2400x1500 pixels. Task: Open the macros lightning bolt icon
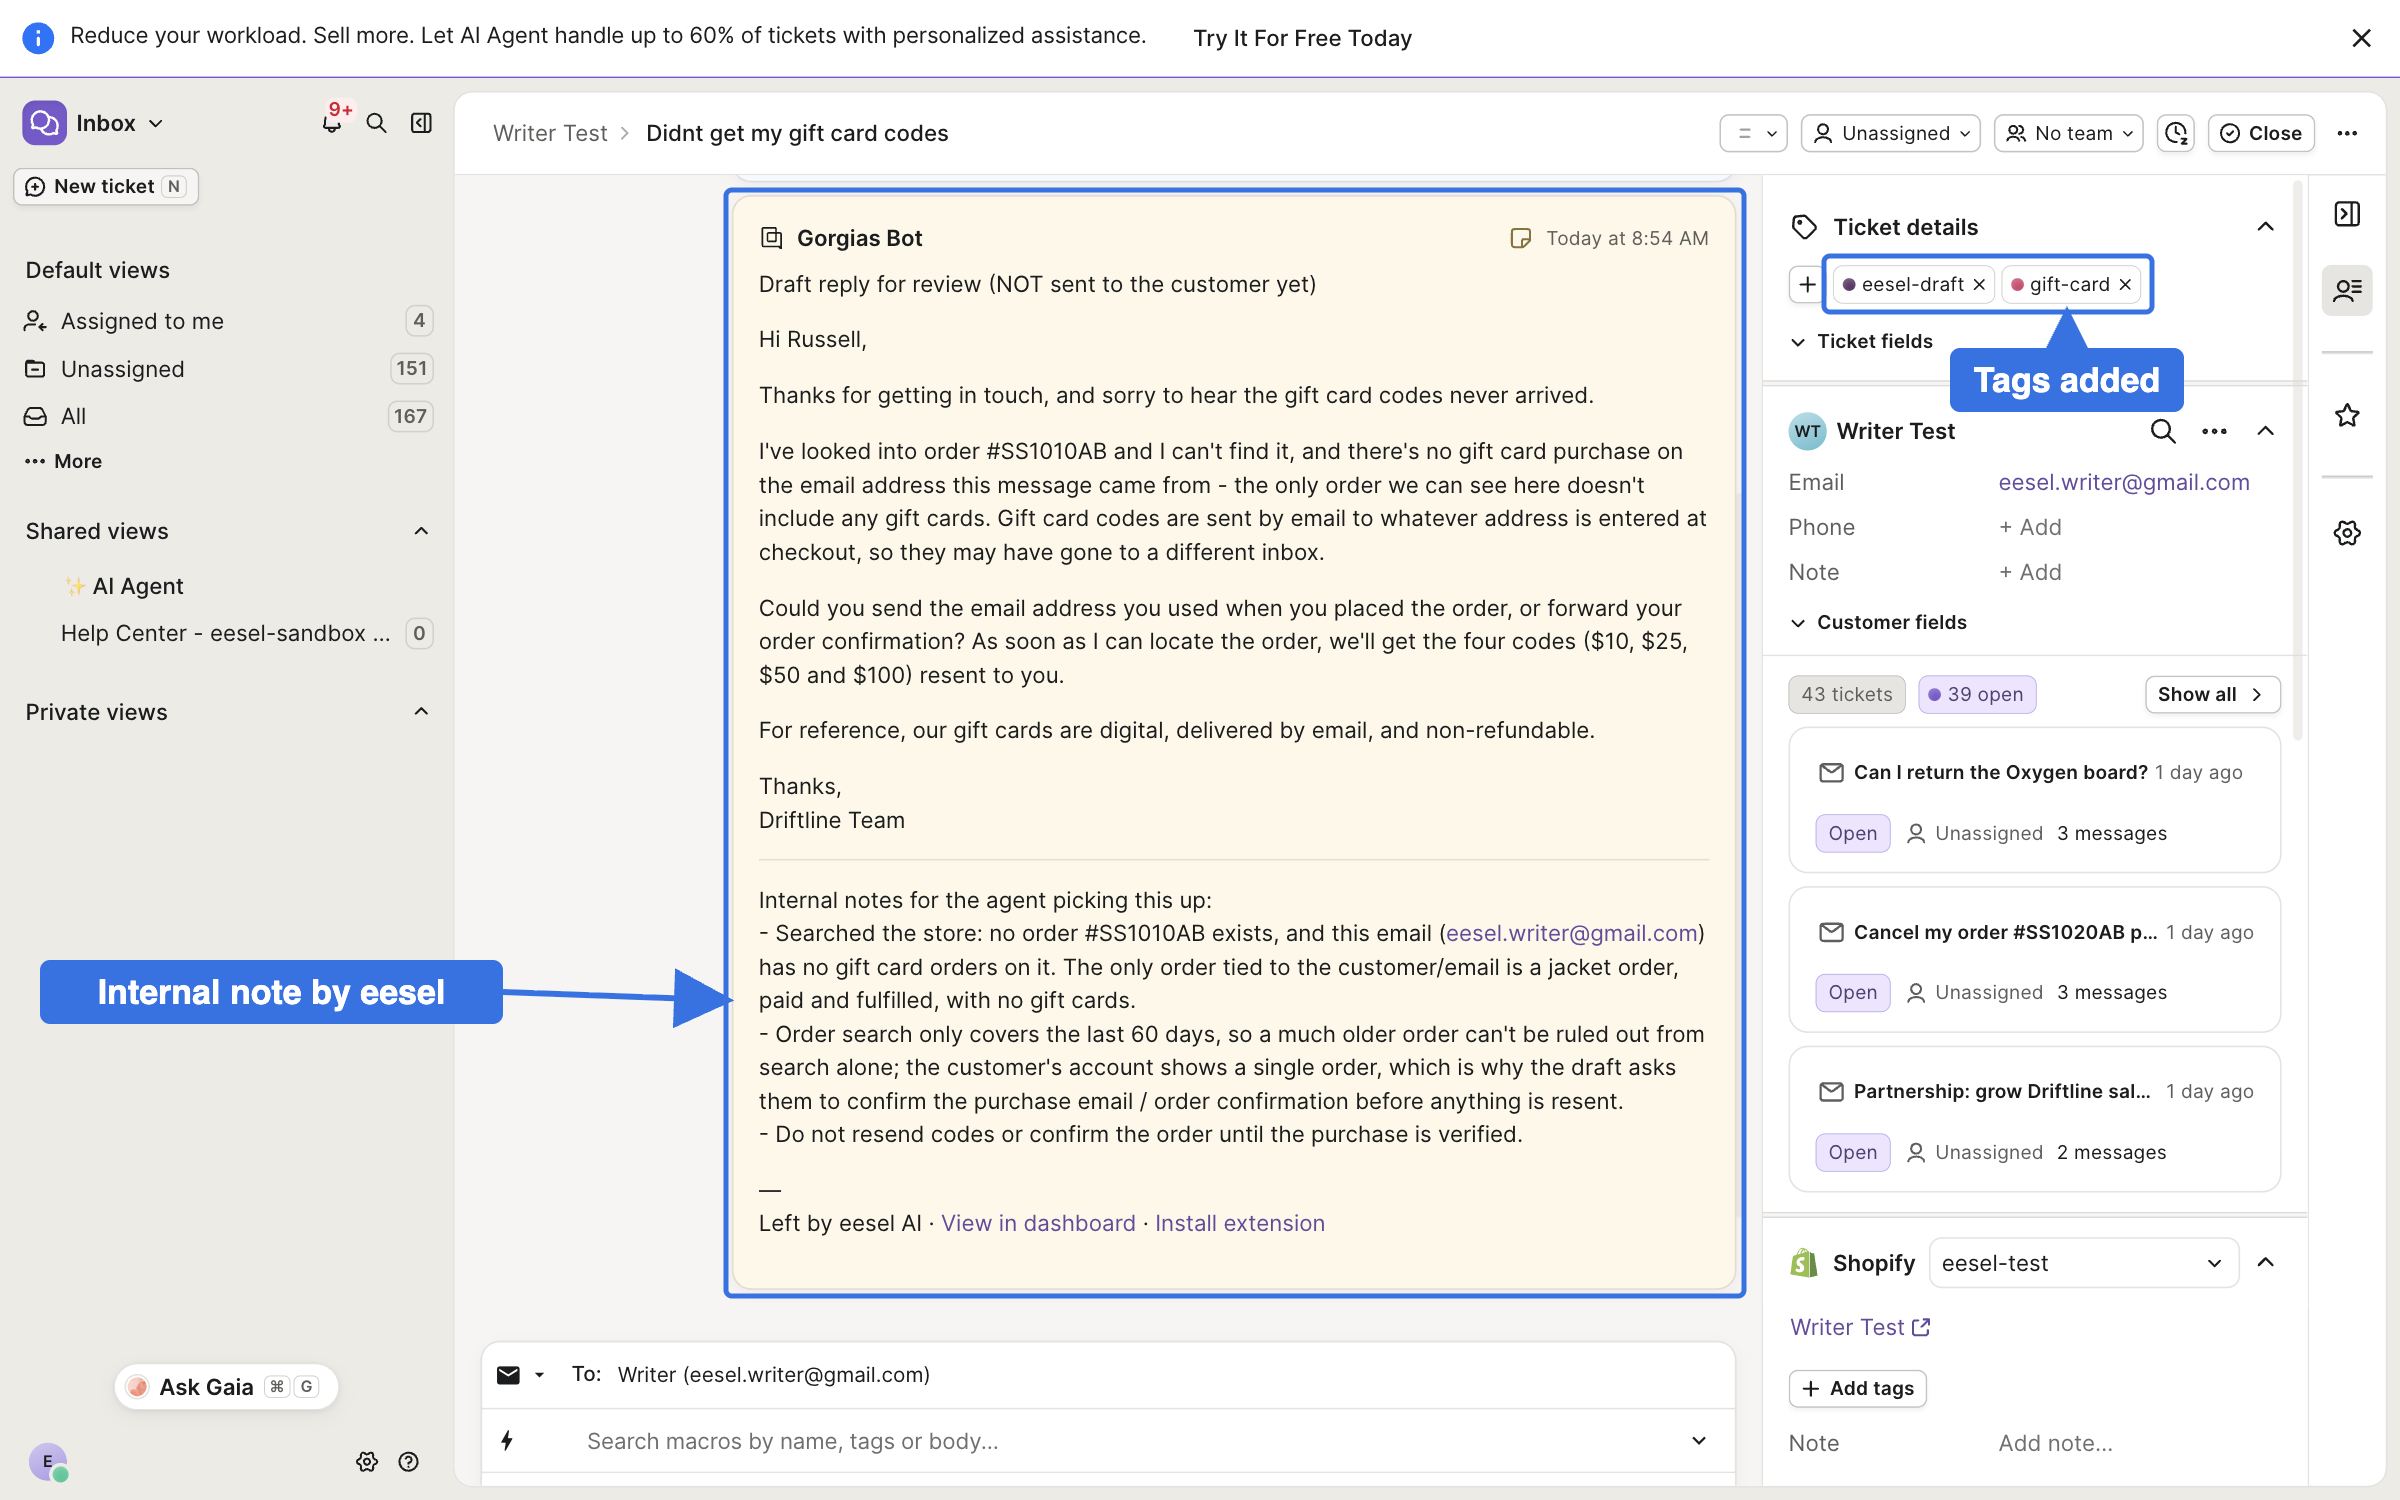507,1441
